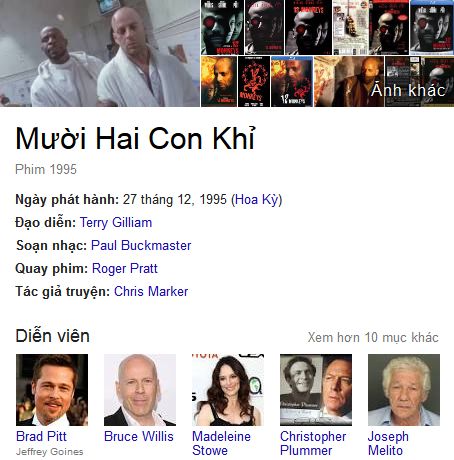Select the Christopher Plummer name link
This screenshot has width=454, height=460.
[x=313, y=443]
